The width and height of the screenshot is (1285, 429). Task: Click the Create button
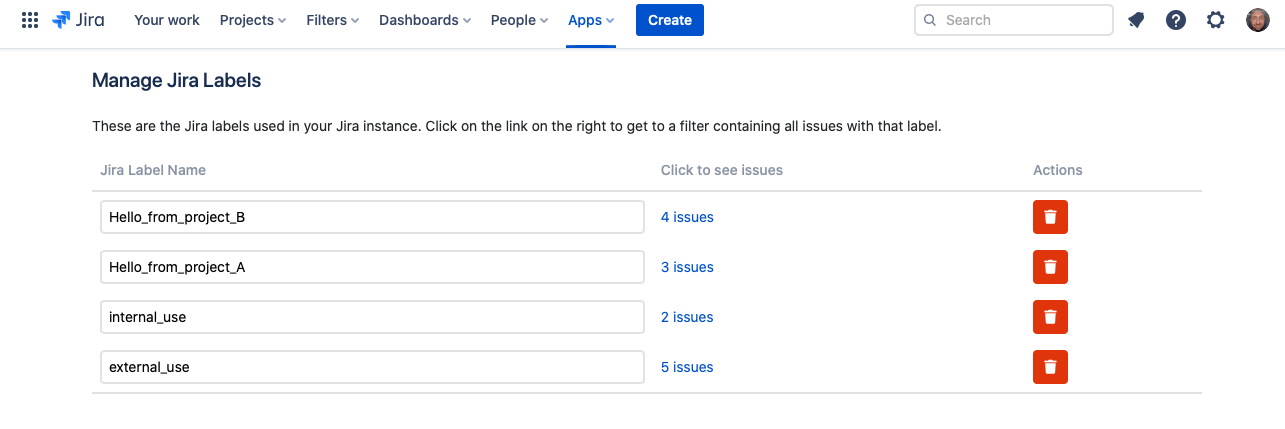670,20
